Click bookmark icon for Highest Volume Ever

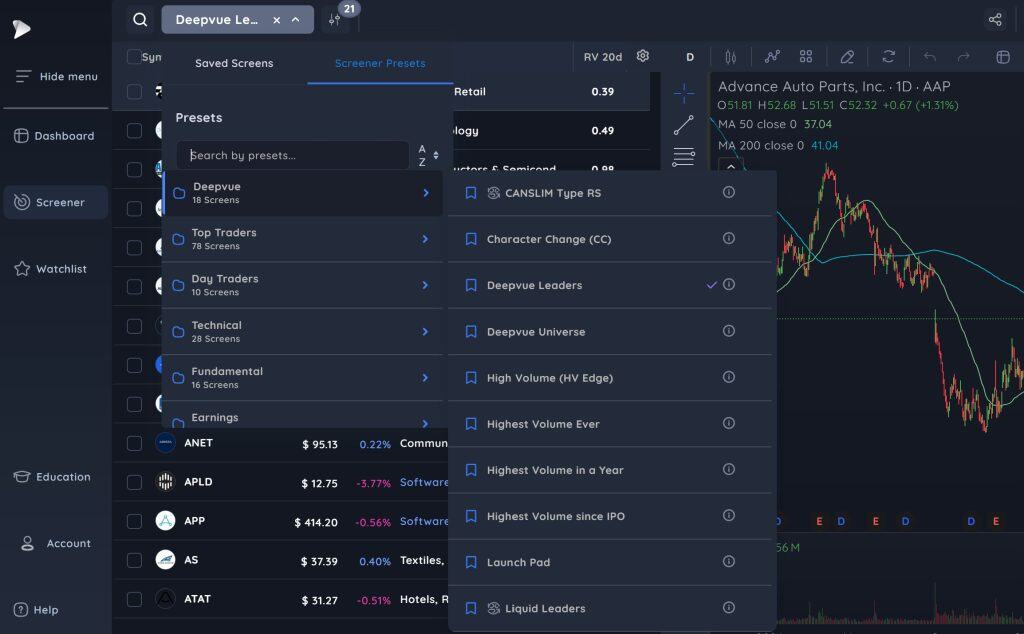click(471, 424)
